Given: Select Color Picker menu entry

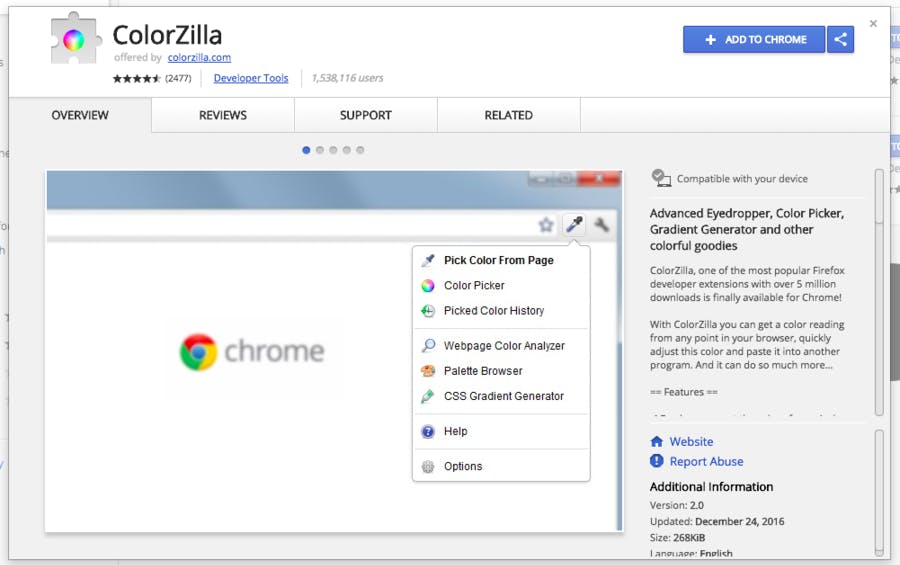Looking at the screenshot, I should [x=474, y=285].
